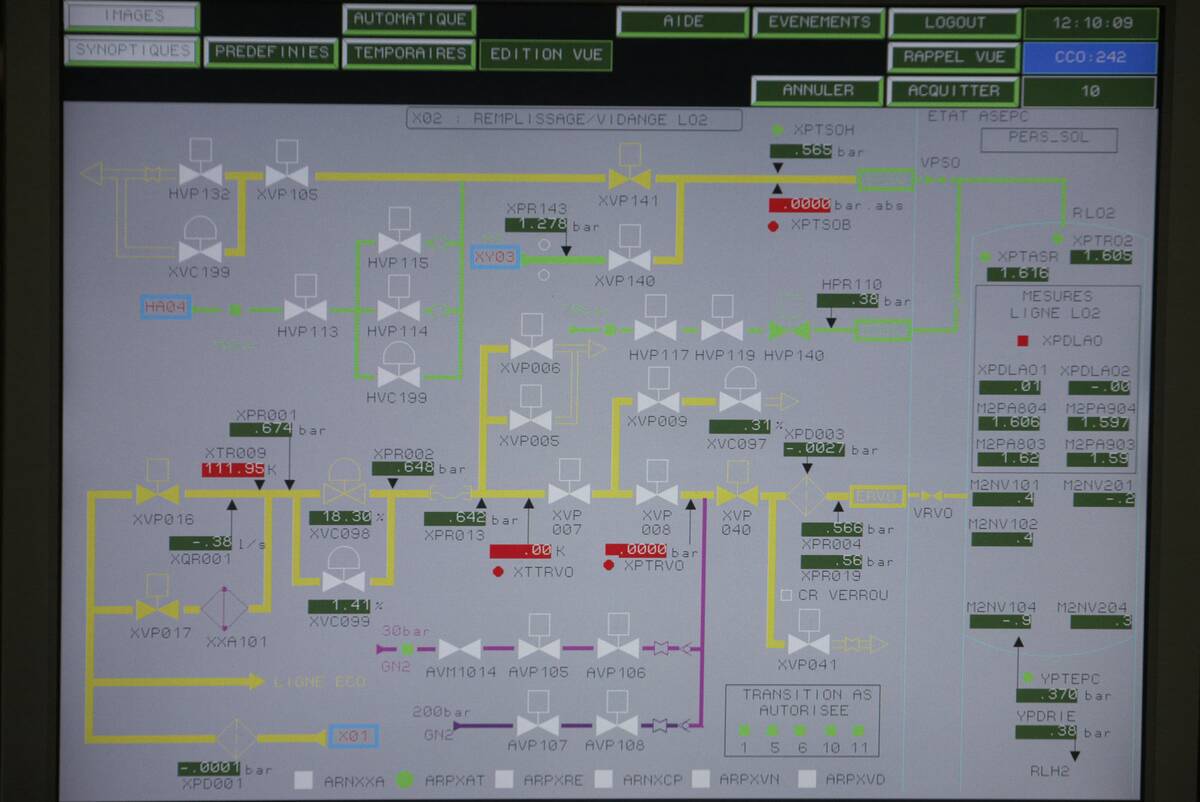Click the XVP041 drain valve icon
1200x802 pixels.
tap(808, 644)
